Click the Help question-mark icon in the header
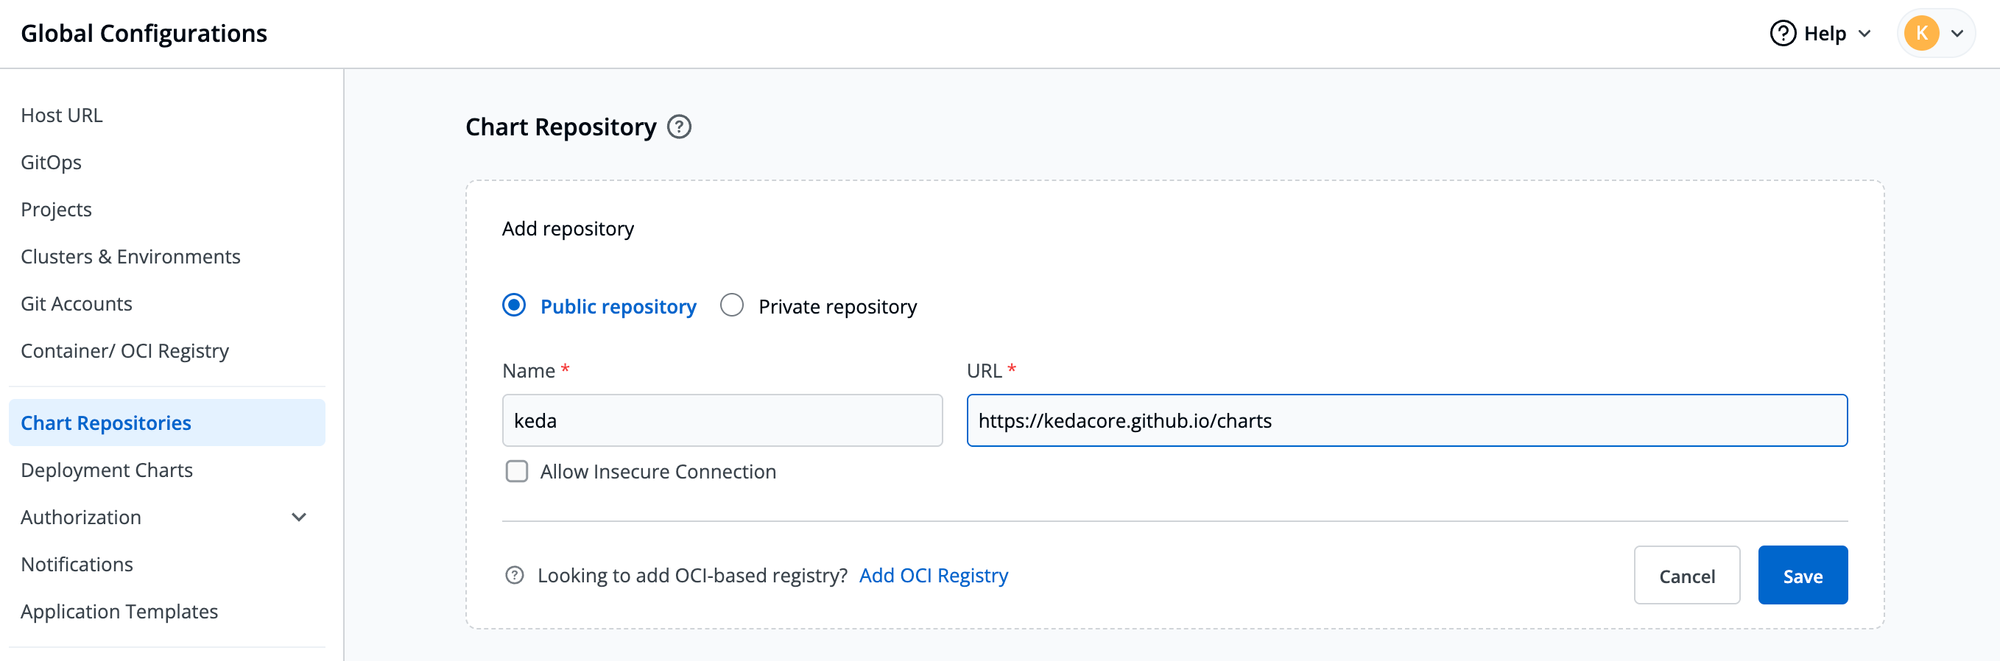The height and width of the screenshot is (661, 2000). click(x=1783, y=33)
